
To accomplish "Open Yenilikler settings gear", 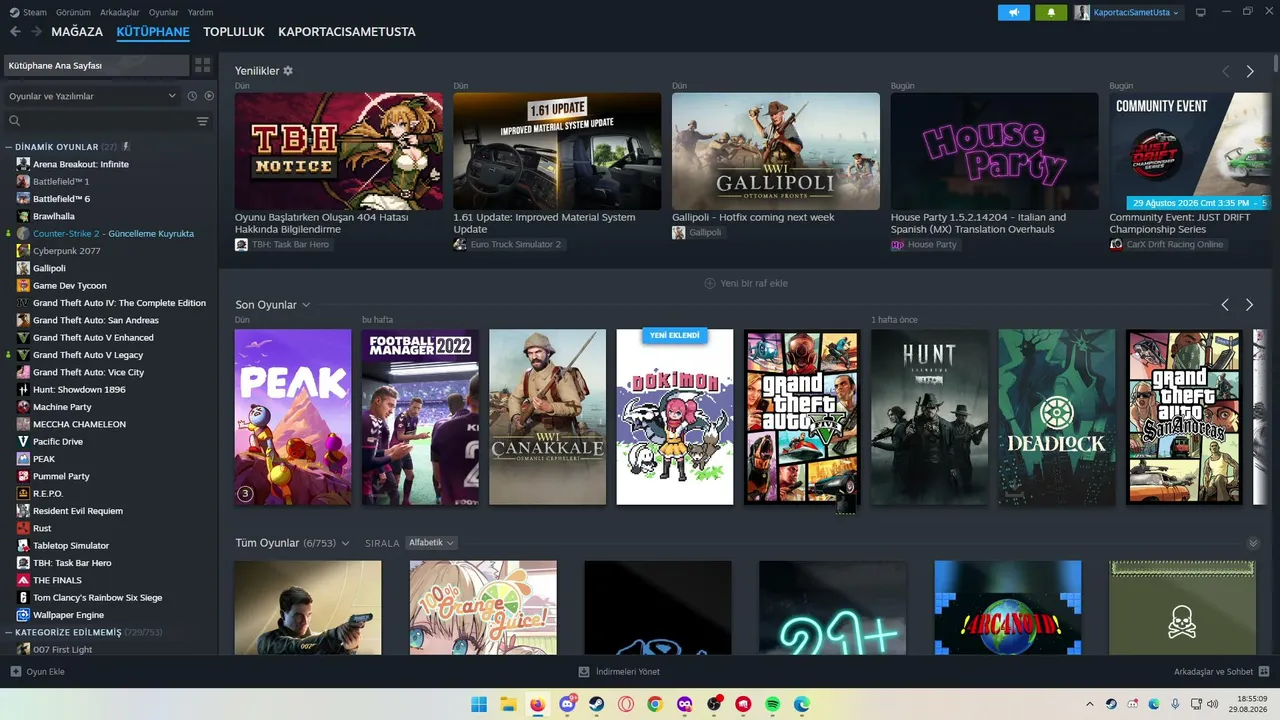I will point(288,71).
